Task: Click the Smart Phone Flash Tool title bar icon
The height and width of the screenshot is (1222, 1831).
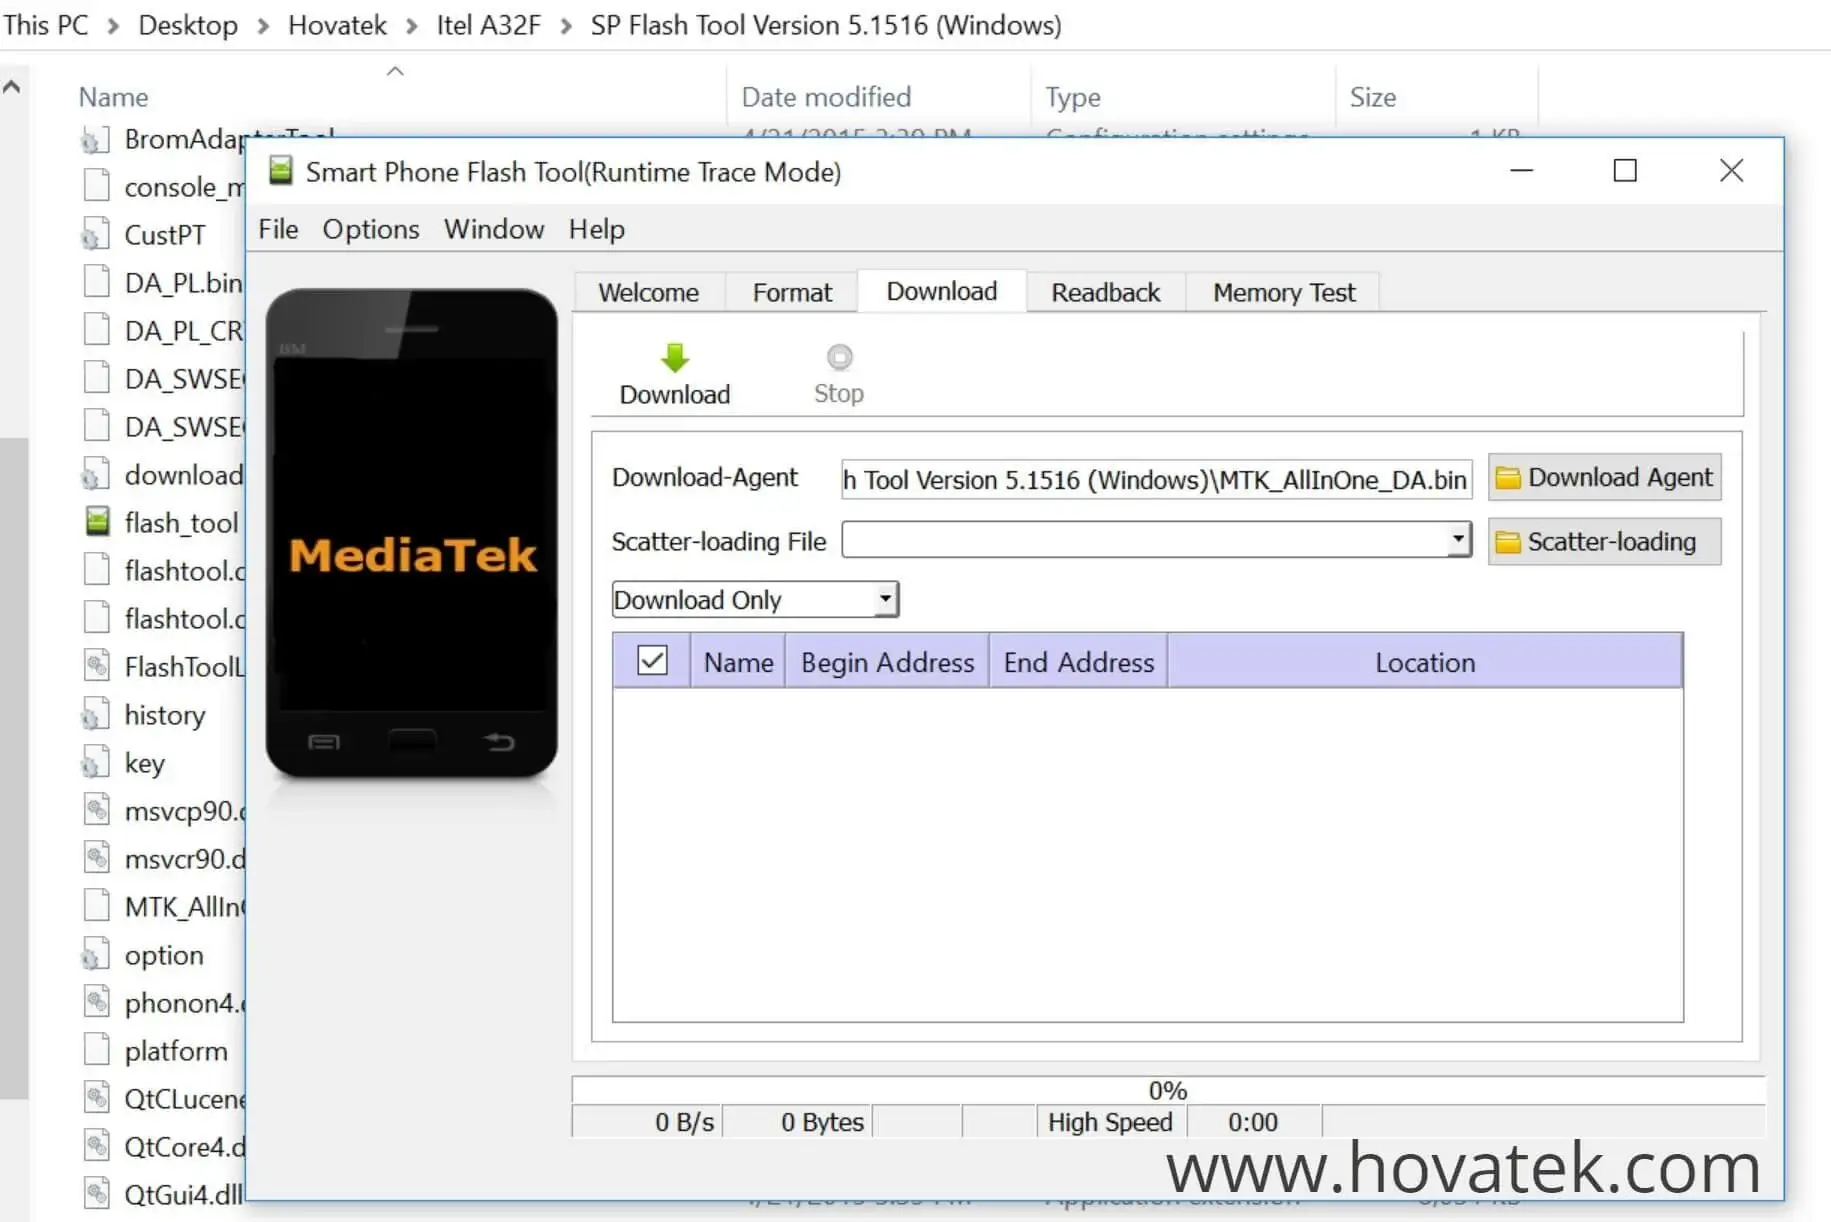Action: tap(280, 171)
